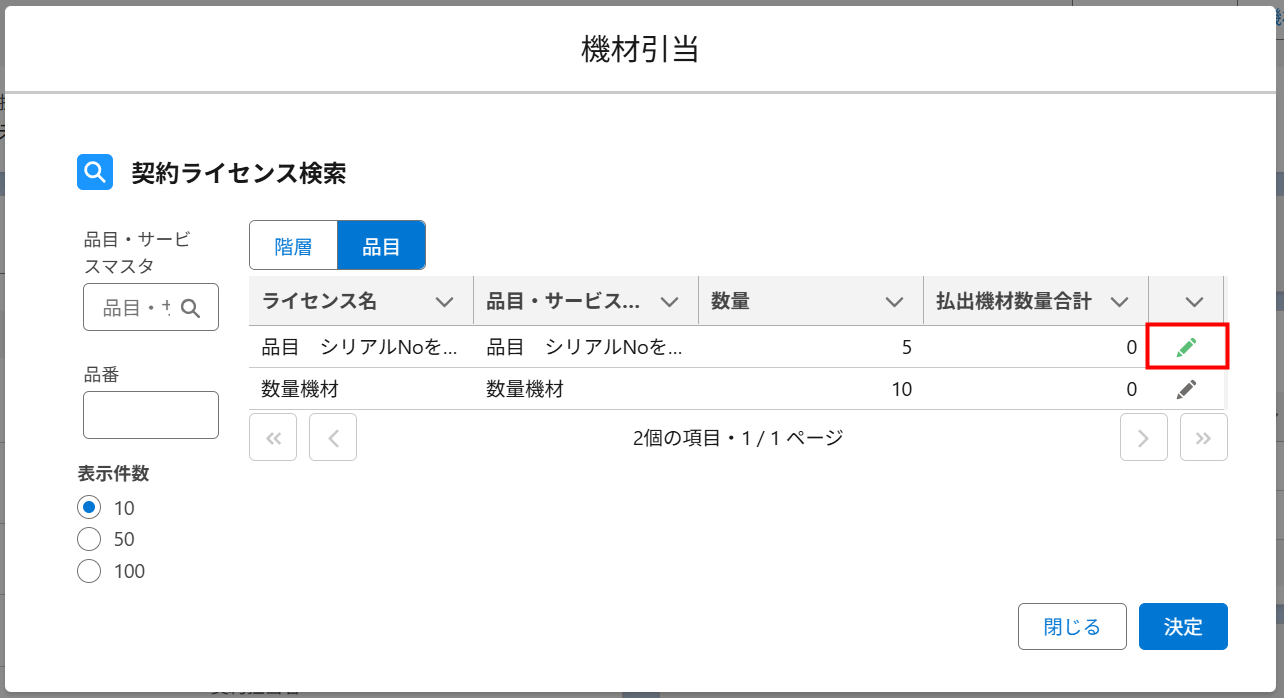Go to first page double-arrow button

coord(273,437)
